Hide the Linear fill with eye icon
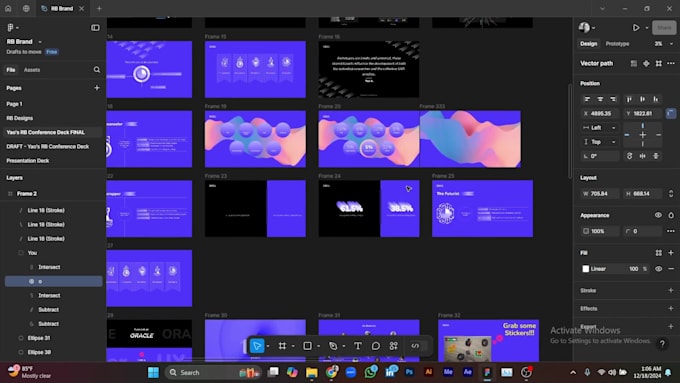The image size is (680, 383). 658,269
